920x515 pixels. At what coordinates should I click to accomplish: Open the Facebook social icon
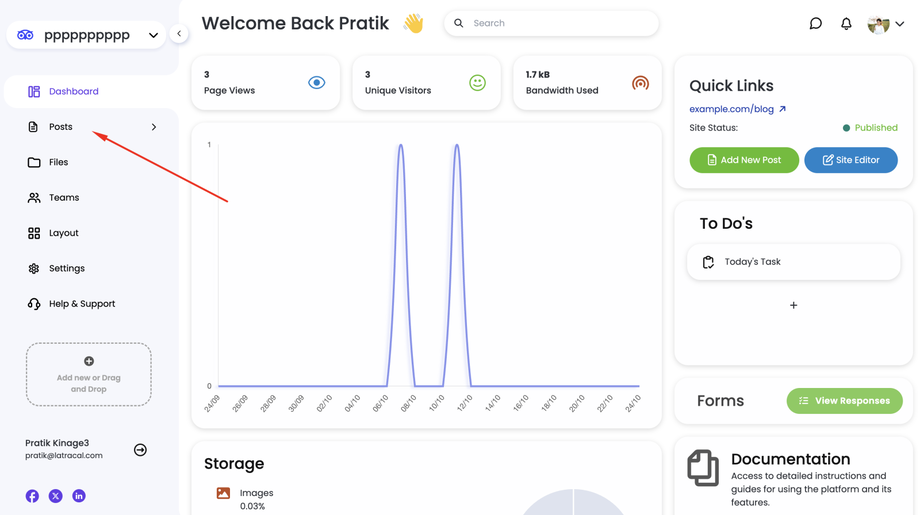tap(32, 496)
